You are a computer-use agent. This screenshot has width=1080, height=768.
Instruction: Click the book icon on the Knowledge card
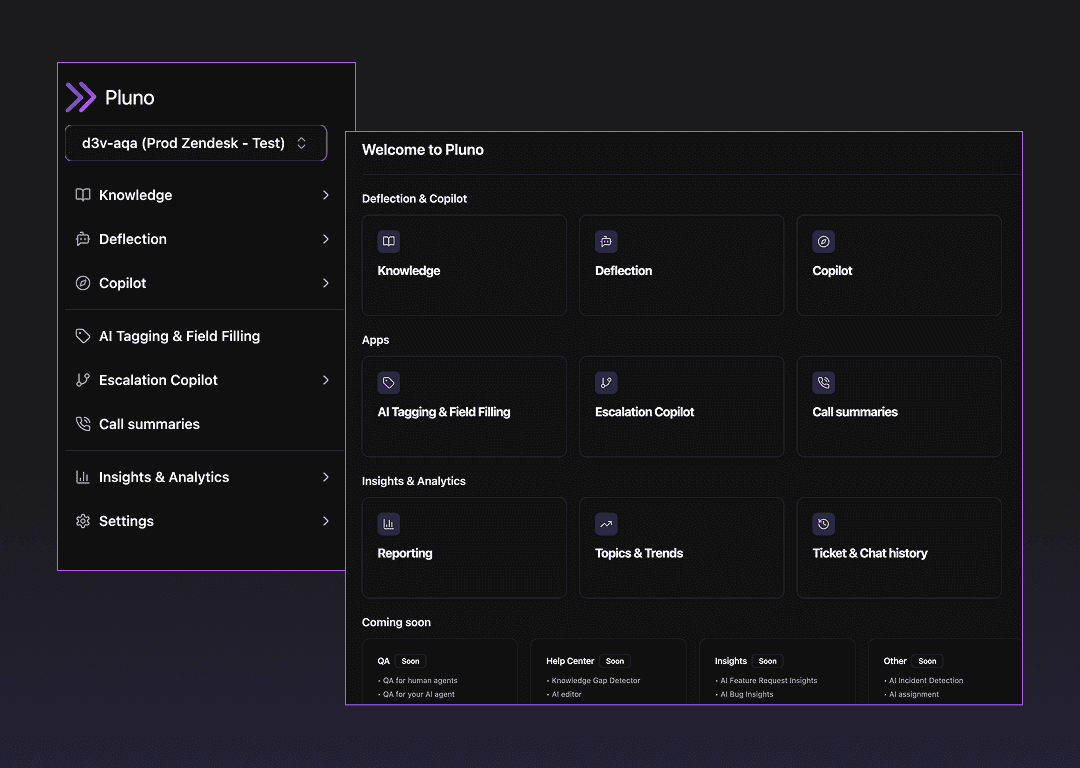coord(389,241)
